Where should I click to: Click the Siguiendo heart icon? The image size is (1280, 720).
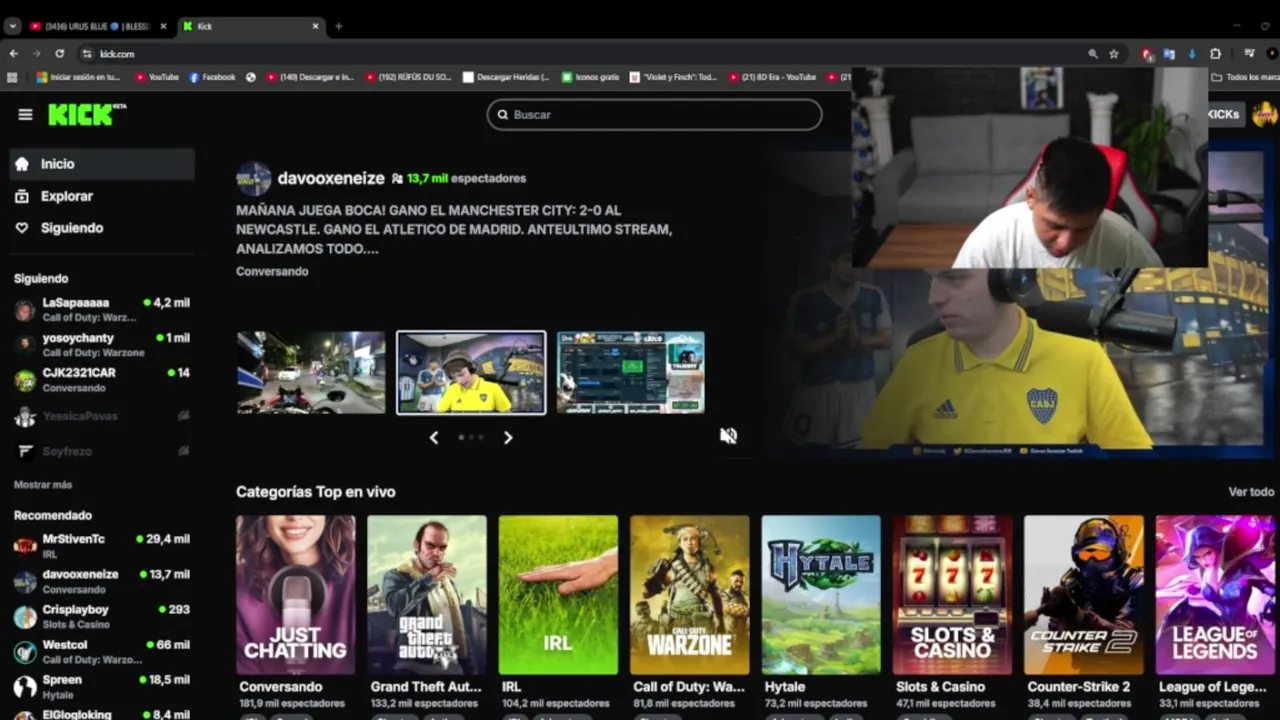(22, 228)
